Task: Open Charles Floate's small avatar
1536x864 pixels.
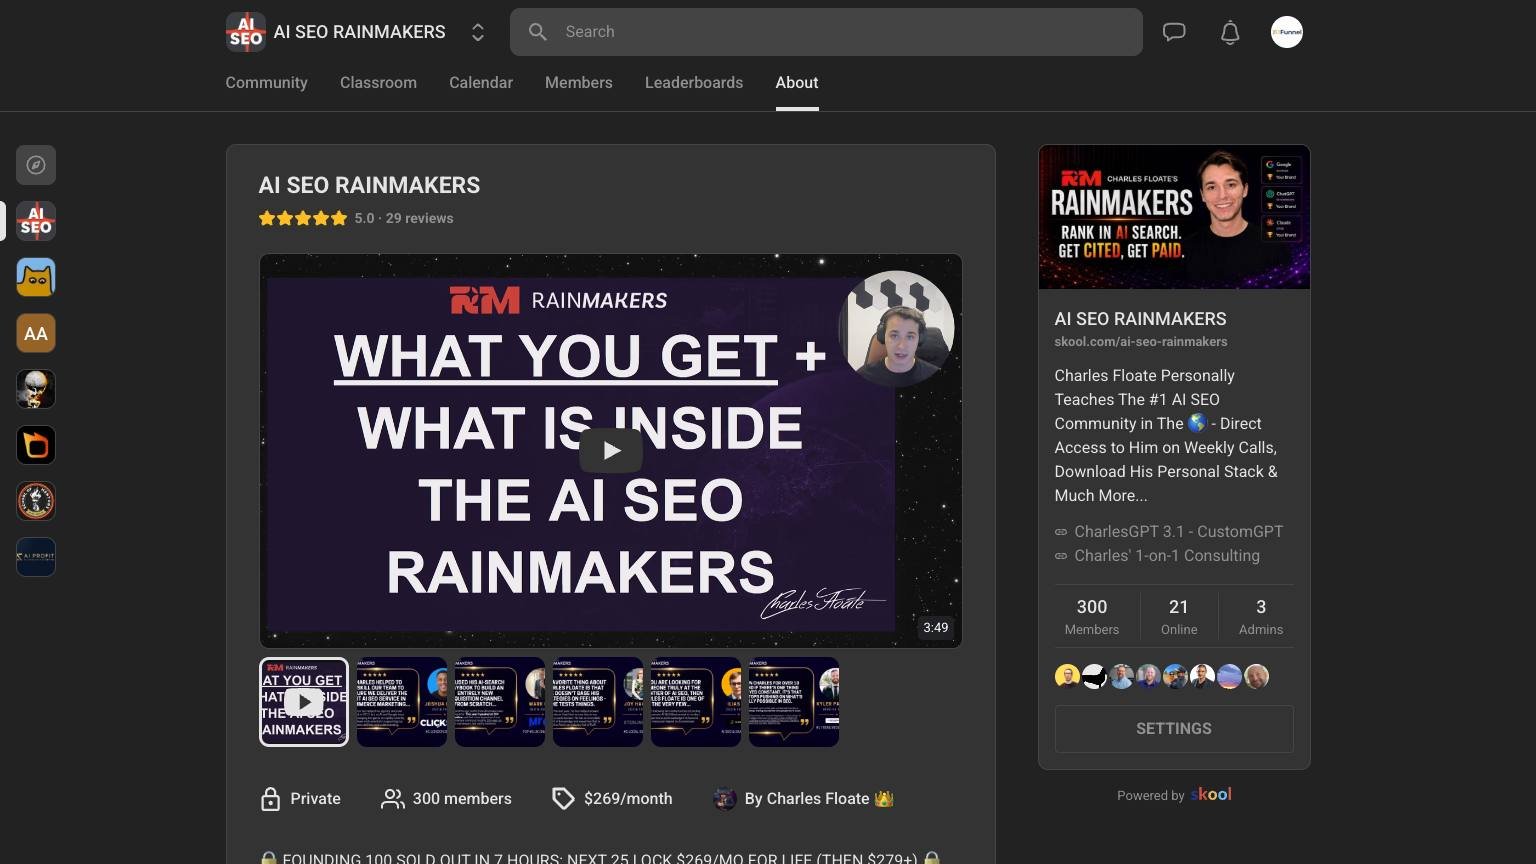Action: (725, 798)
